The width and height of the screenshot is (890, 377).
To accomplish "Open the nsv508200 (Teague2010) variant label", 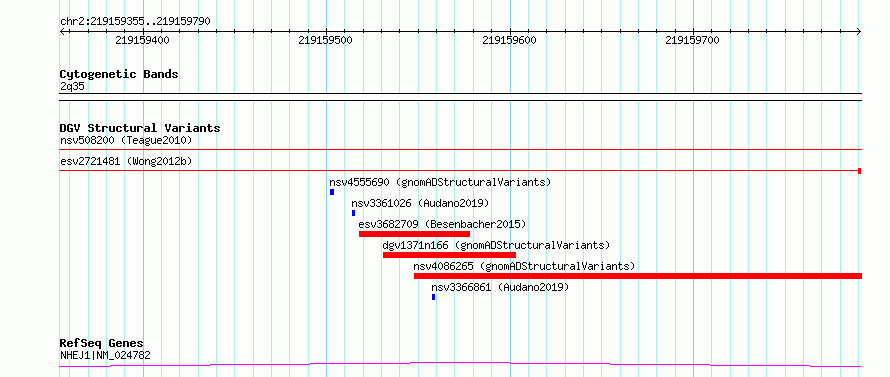I will 126,140.
